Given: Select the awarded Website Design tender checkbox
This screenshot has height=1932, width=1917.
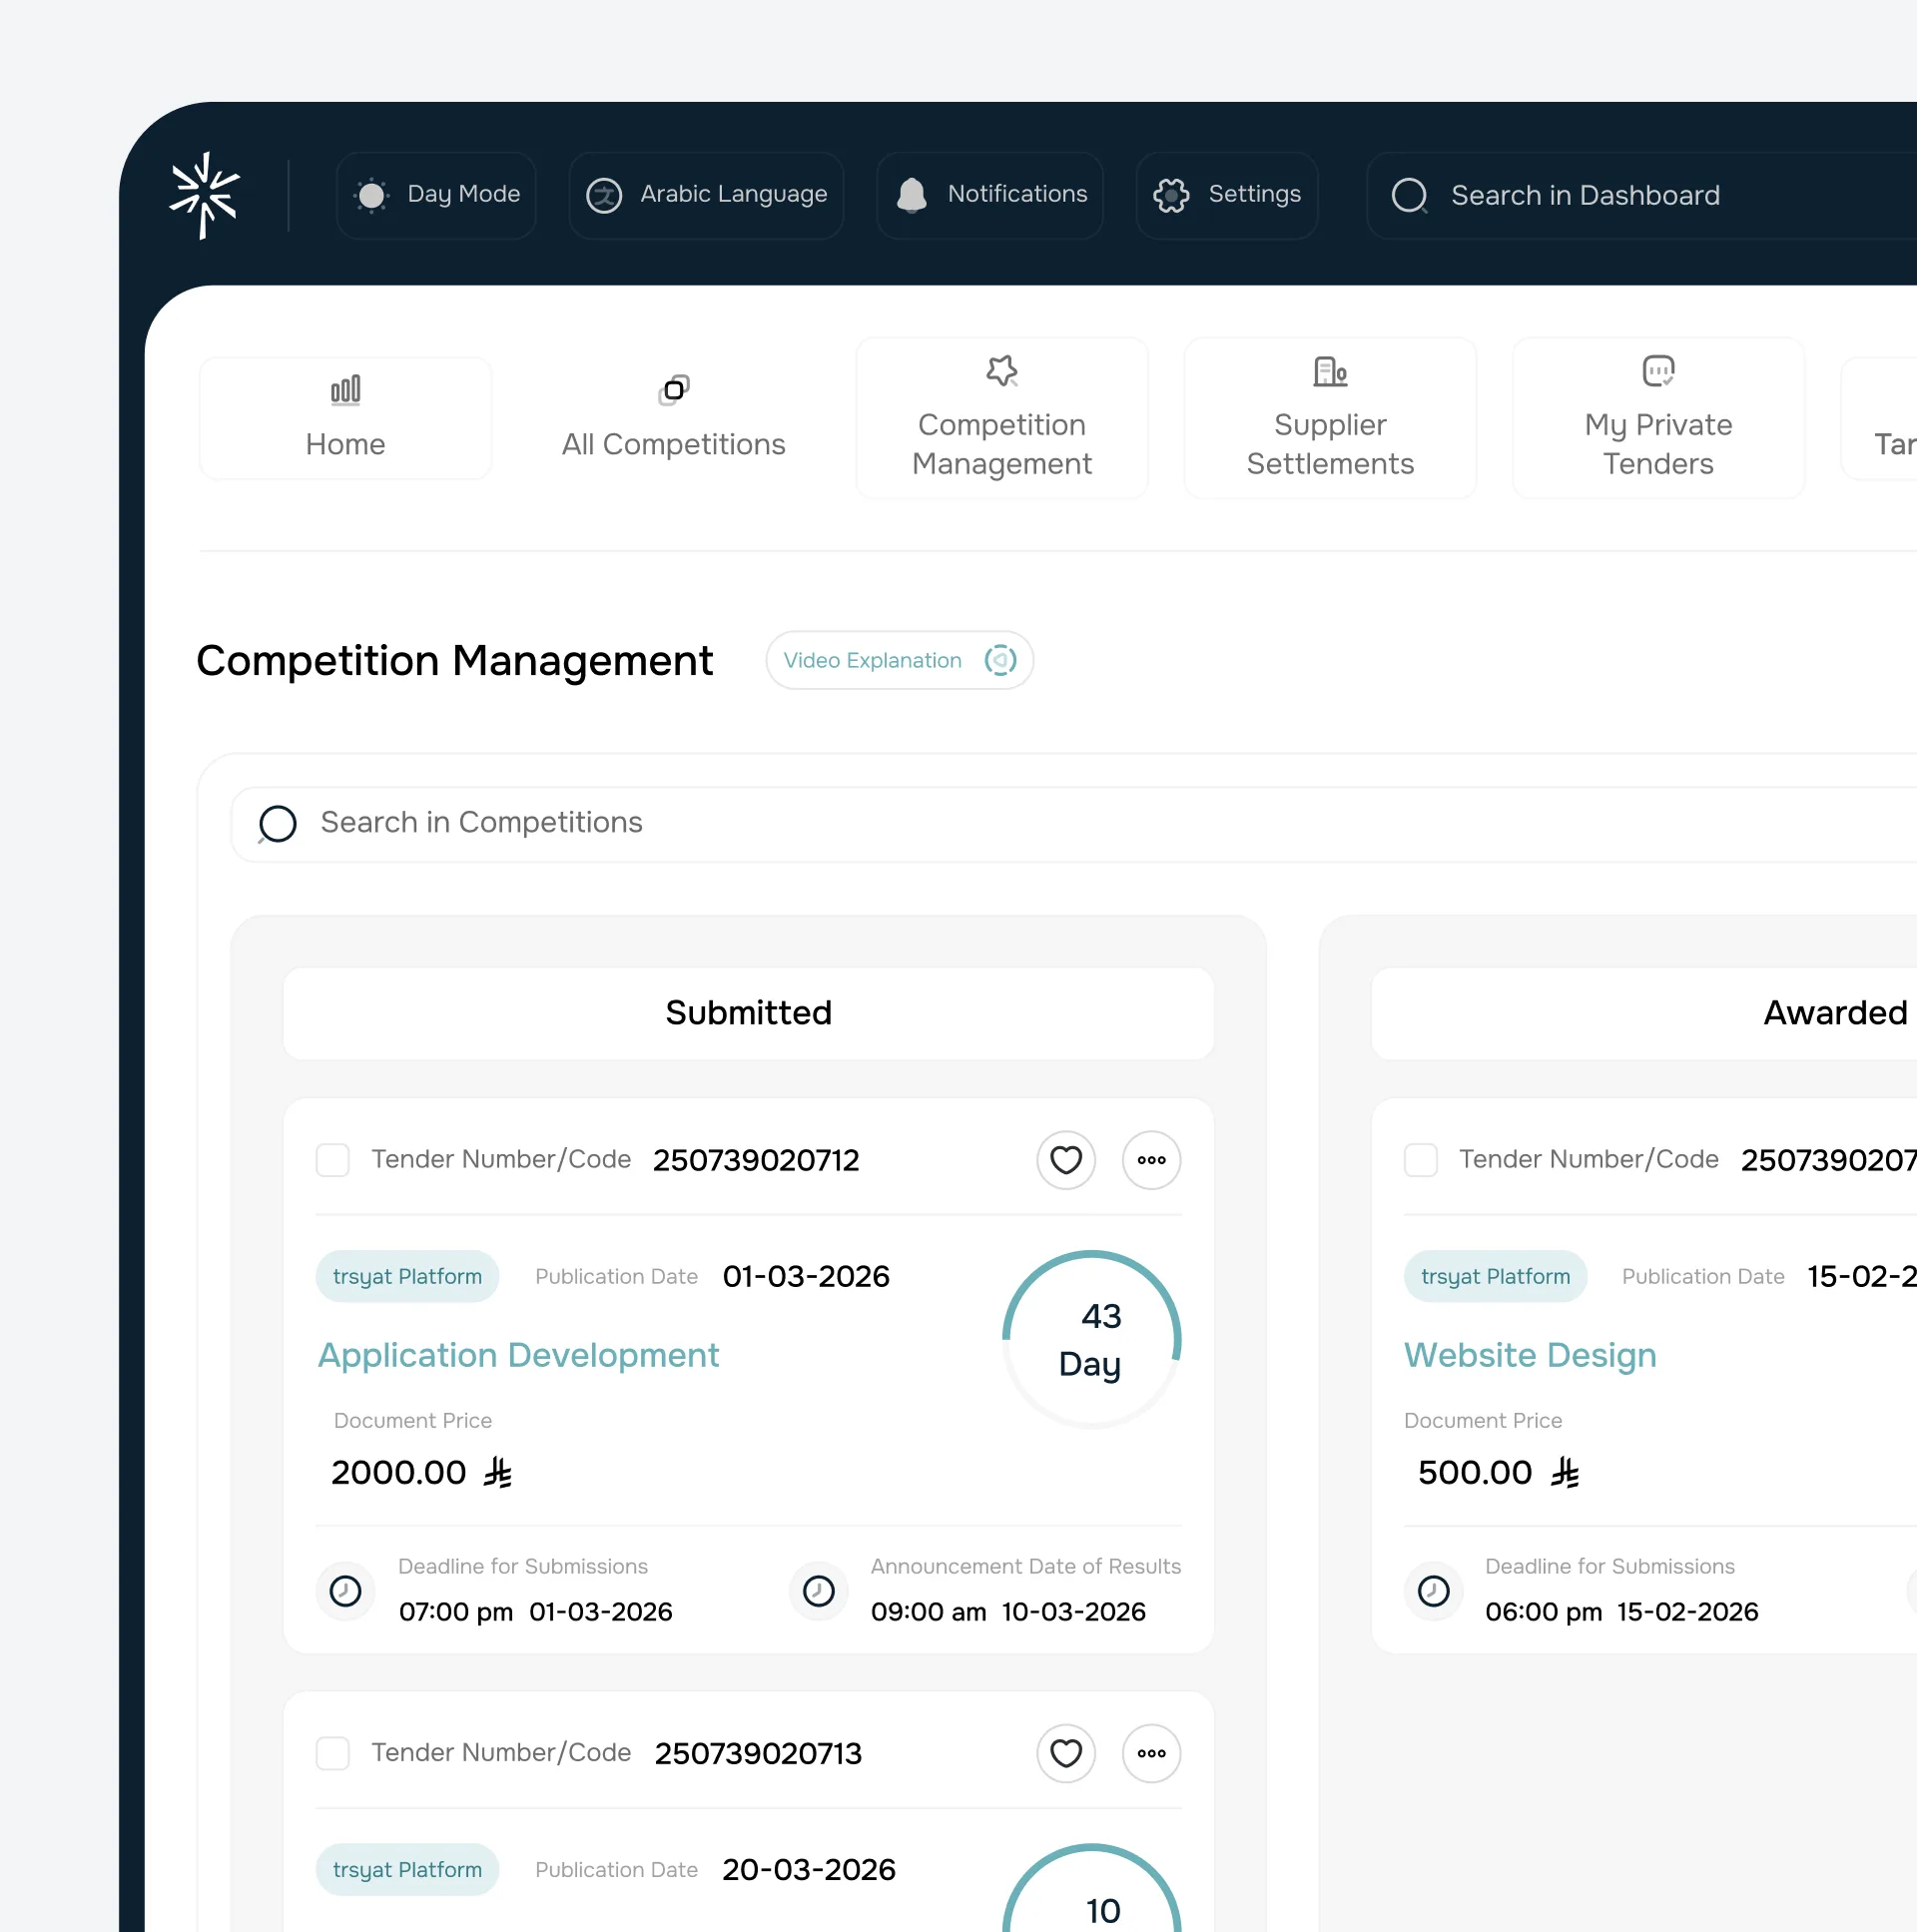Looking at the screenshot, I should pos(1421,1160).
